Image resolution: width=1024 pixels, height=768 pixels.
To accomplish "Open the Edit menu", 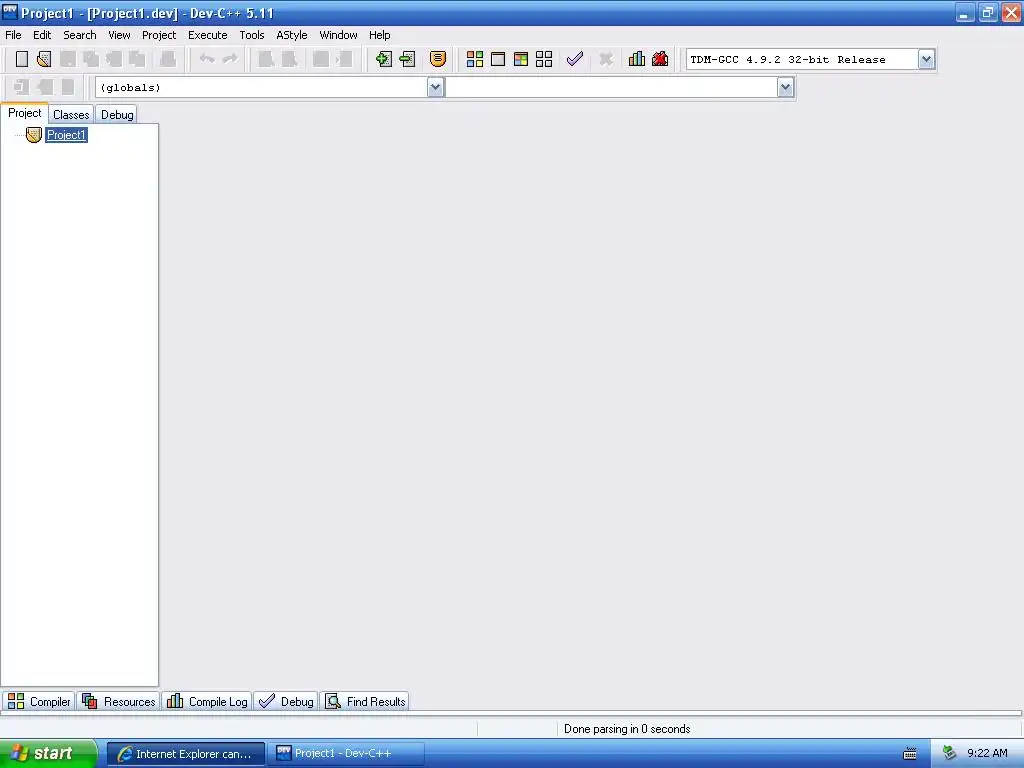I will click(42, 35).
